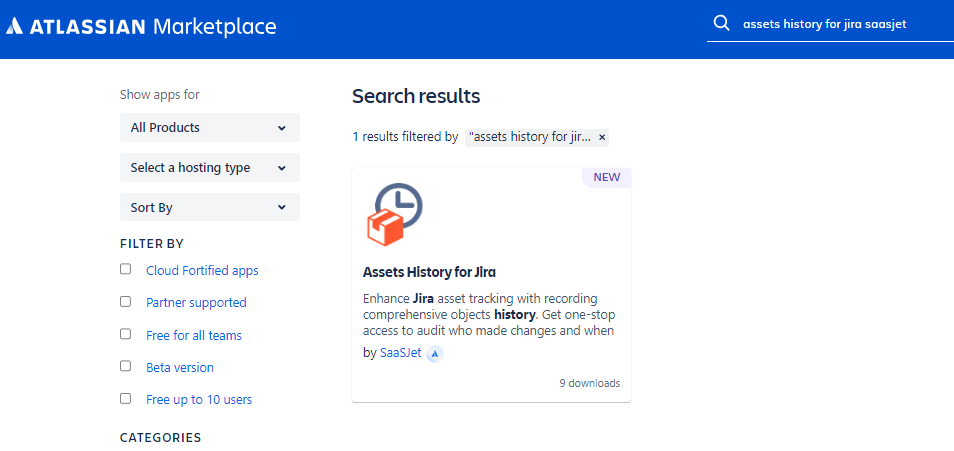Remove the search filter chip
Viewport: 954px width, 451px height.
602,137
